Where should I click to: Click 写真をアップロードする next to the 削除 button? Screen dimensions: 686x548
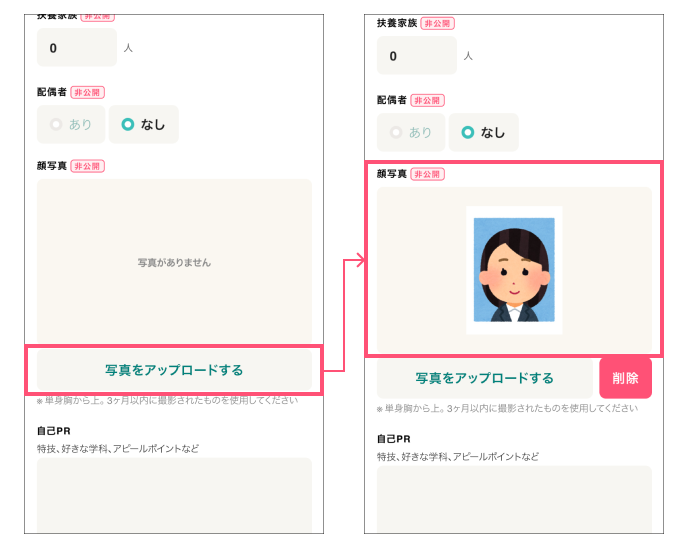point(484,378)
